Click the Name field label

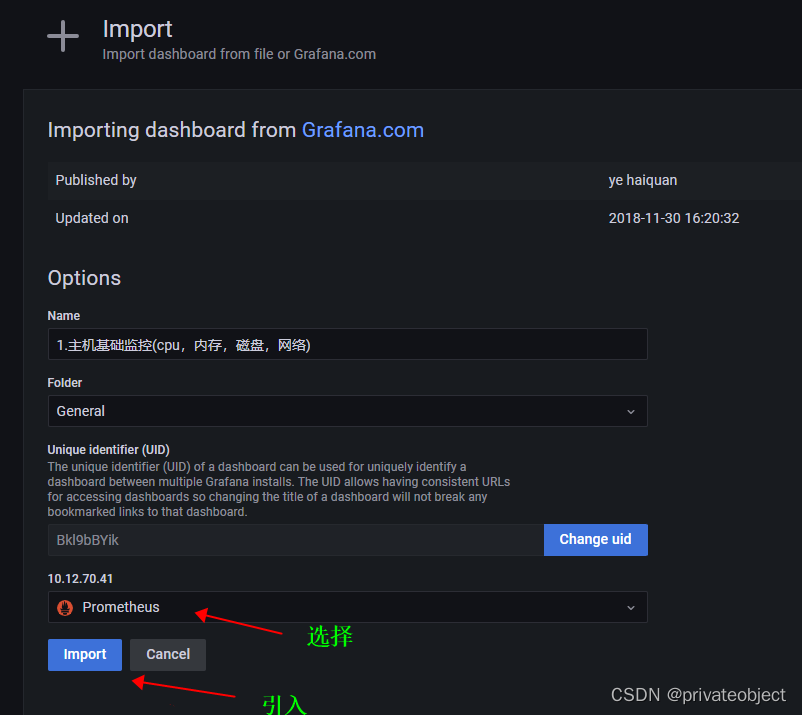click(63, 316)
